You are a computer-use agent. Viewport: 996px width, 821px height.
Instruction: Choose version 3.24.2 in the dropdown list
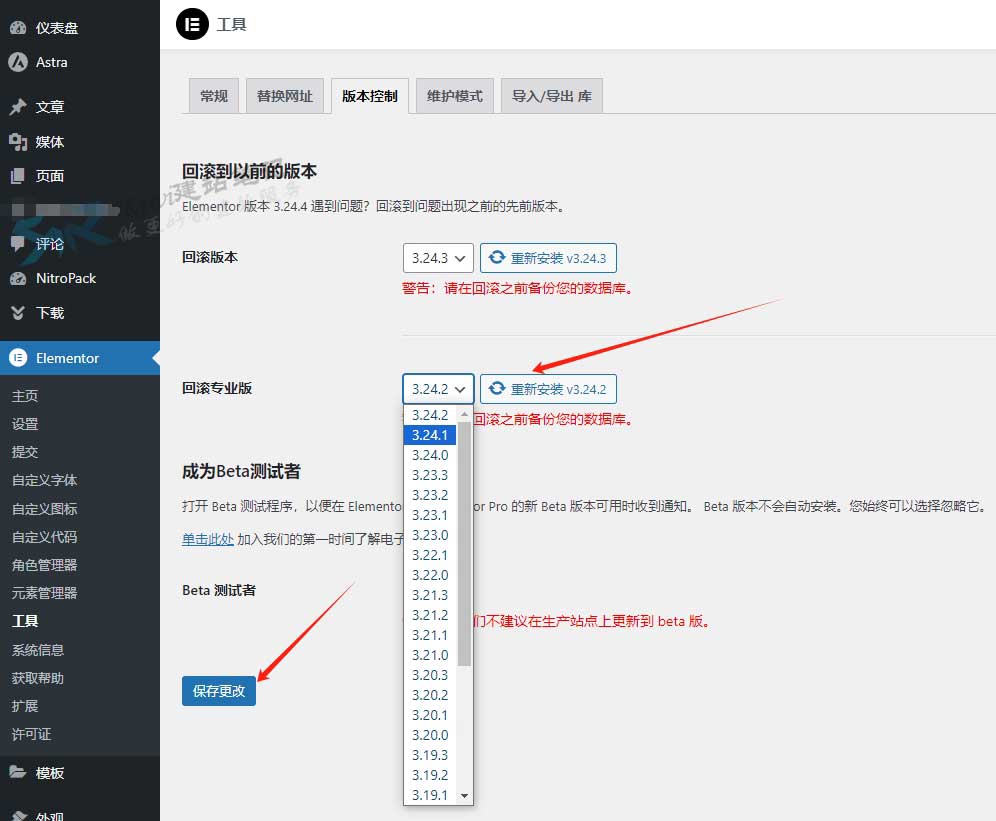[x=430, y=415]
